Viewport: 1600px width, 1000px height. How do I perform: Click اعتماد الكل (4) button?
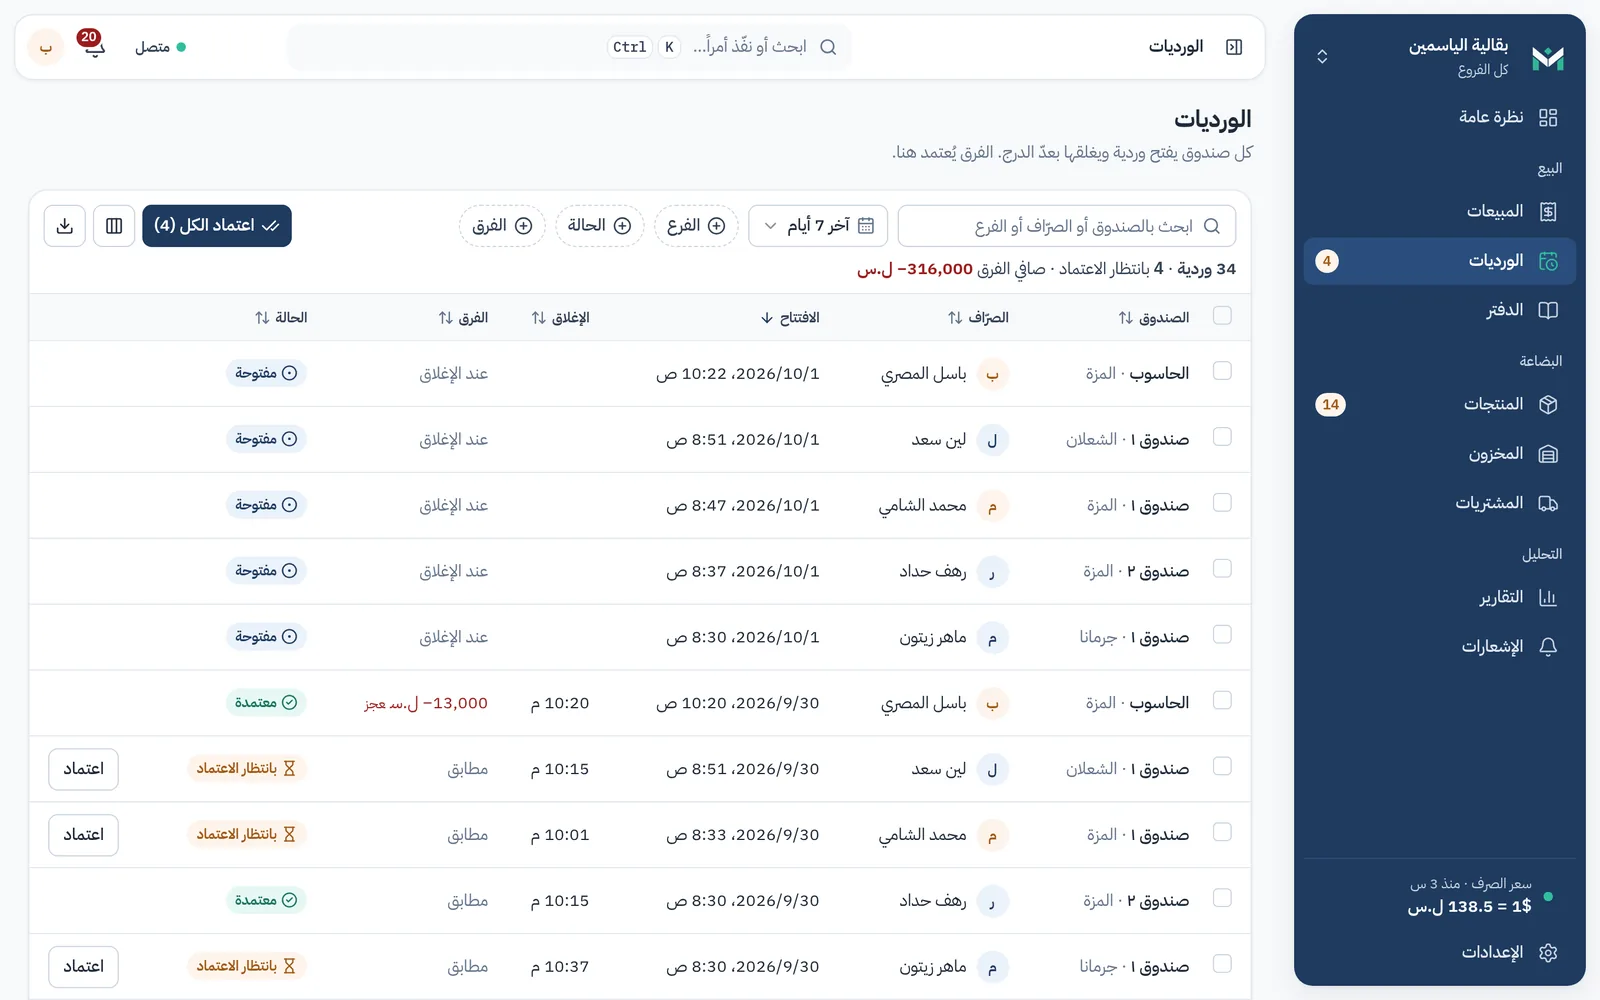217,226
